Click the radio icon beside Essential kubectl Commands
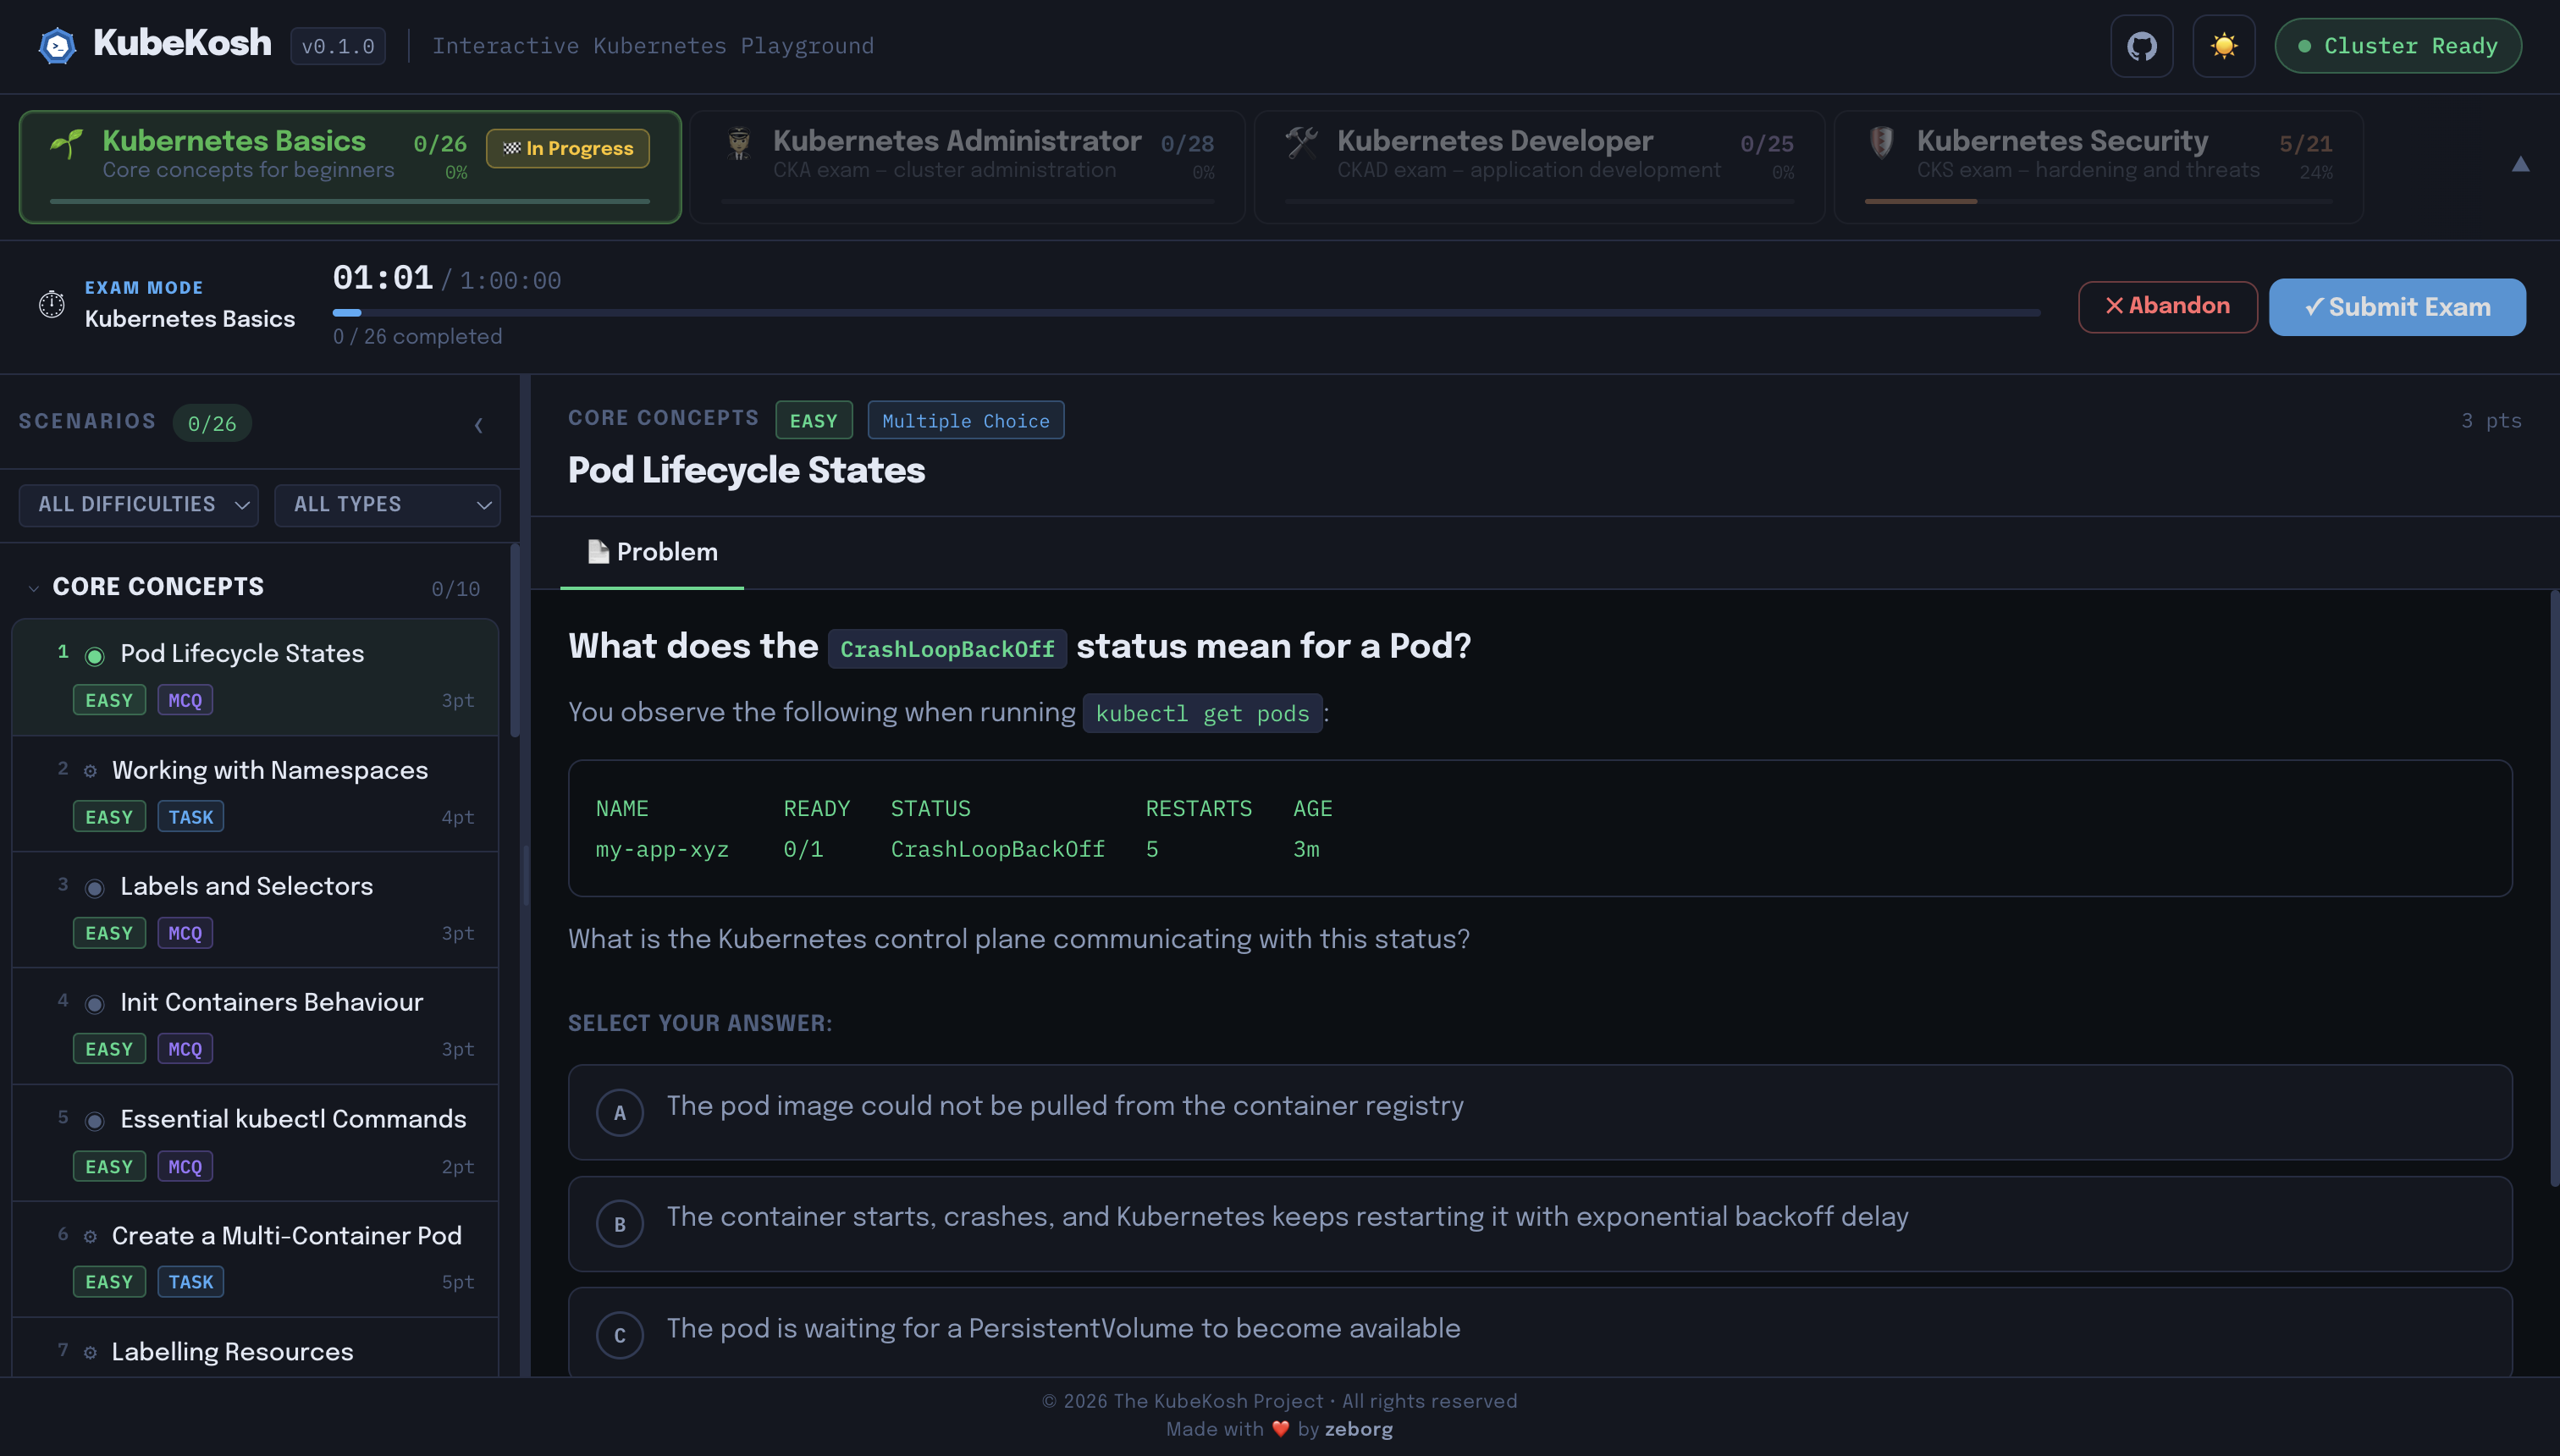The width and height of the screenshot is (2560, 1456). [x=95, y=1121]
